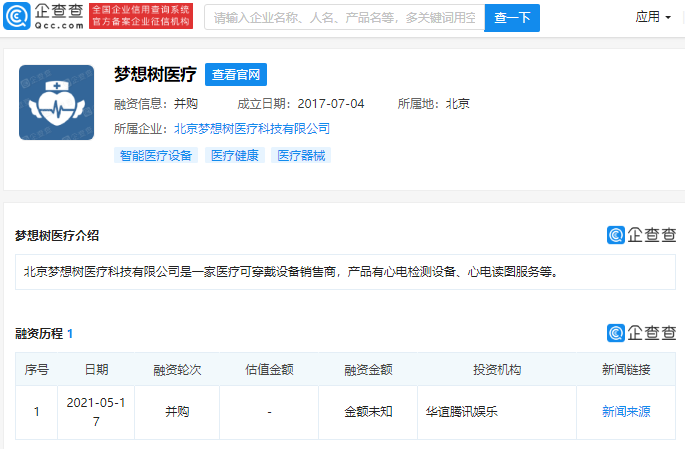
Task: Select the 智能医疗设备 tag
Action: point(155,155)
